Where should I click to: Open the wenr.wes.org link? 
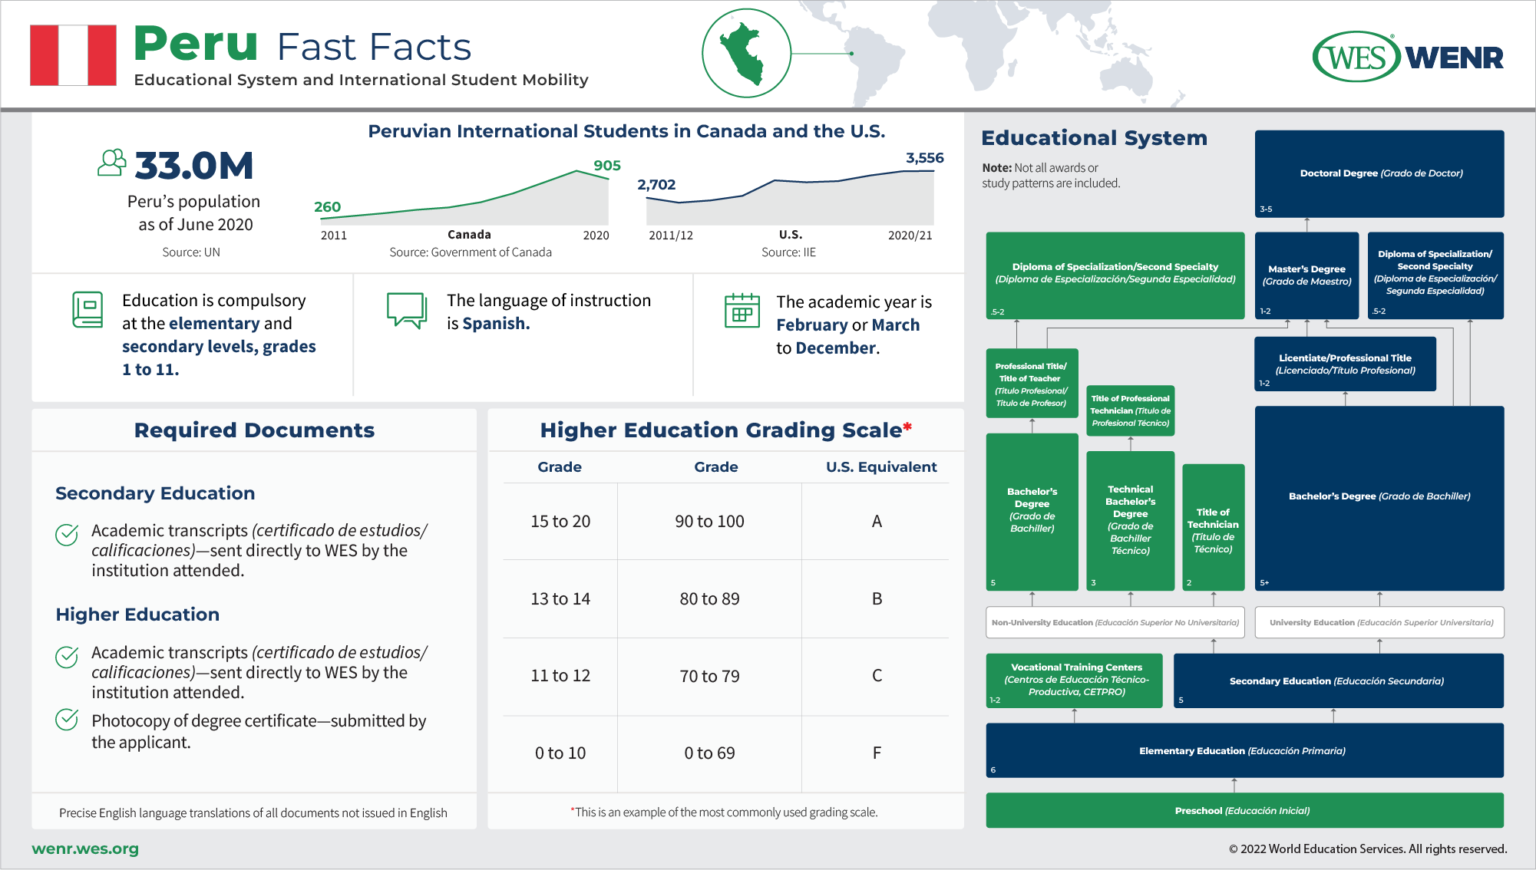pyautogui.click(x=84, y=848)
